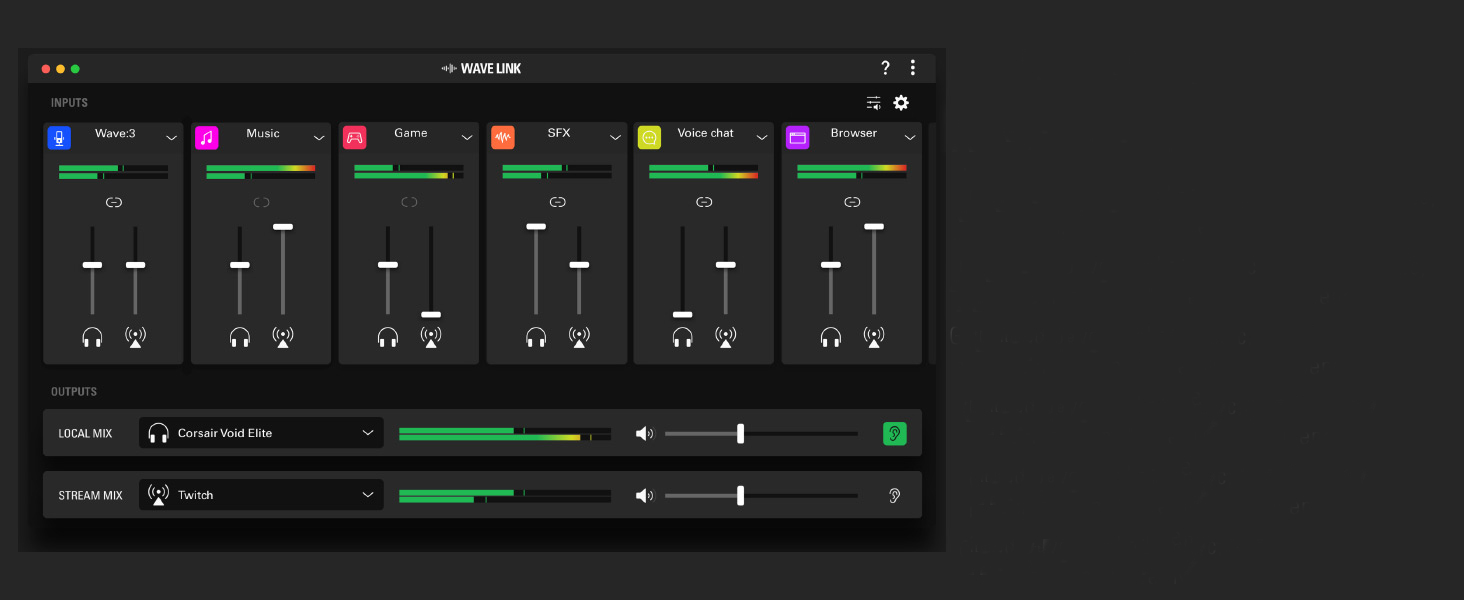
Task: Click the Game channel controller icon
Action: tap(355, 138)
